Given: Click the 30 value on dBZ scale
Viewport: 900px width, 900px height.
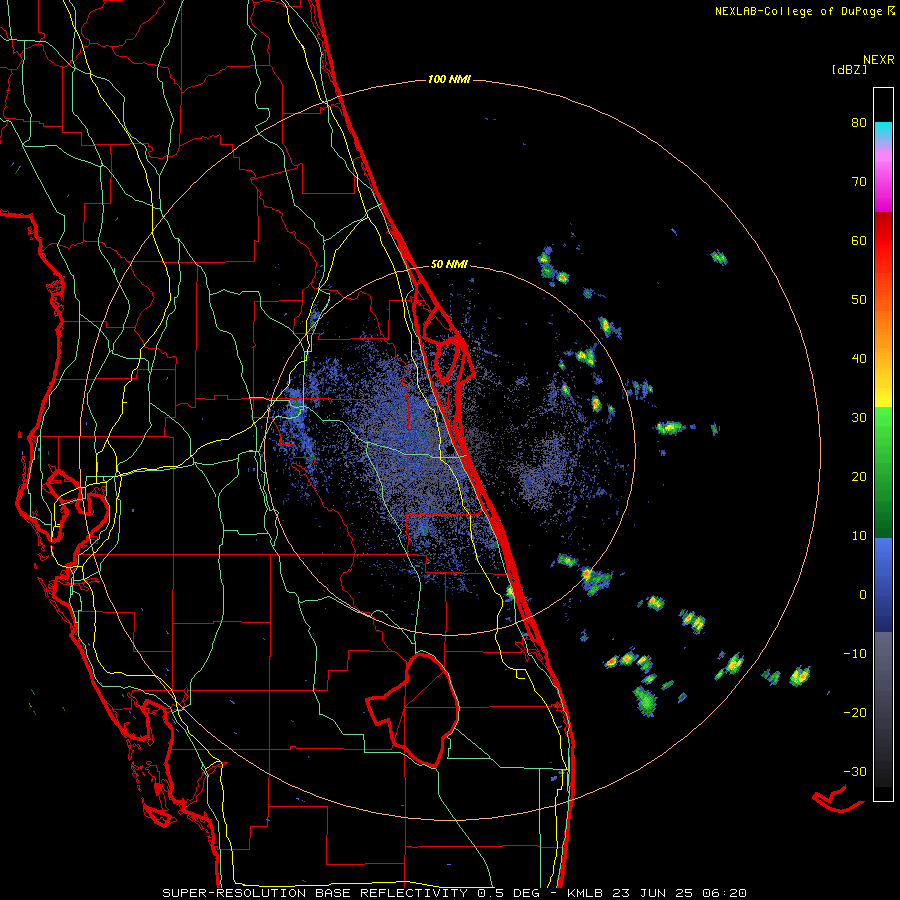Looking at the screenshot, I should pos(859,417).
